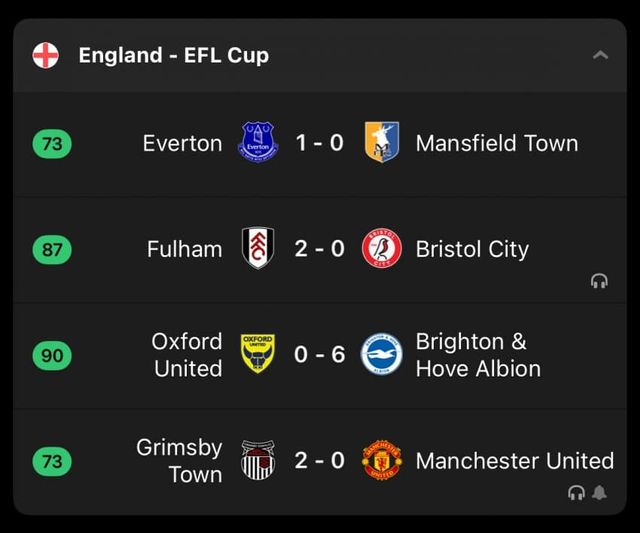Click the England flag icon

coord(45,56)
